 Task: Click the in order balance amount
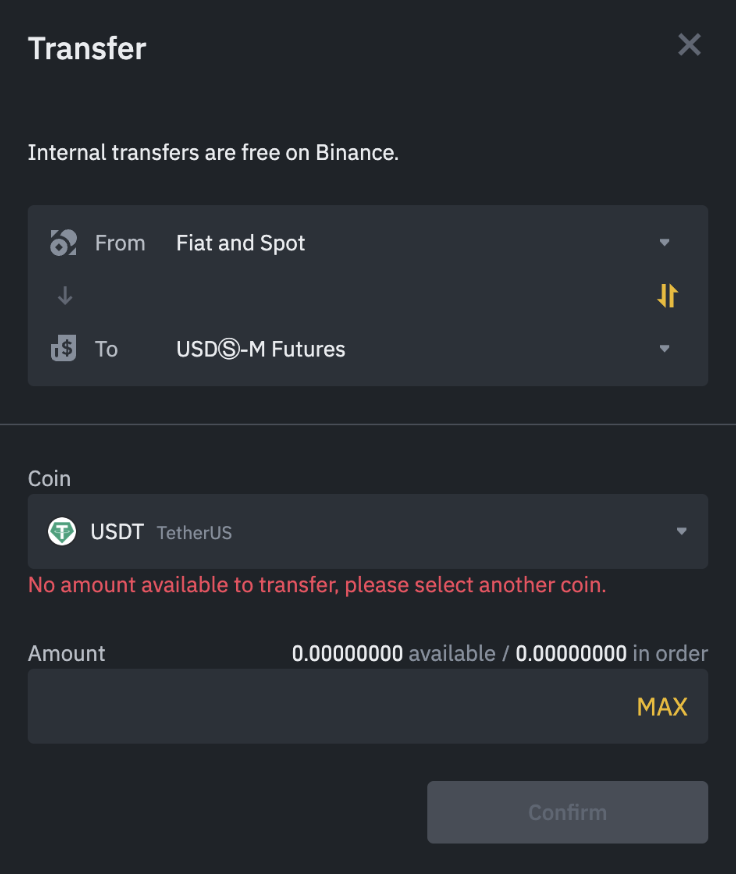(x=571, y=654)
